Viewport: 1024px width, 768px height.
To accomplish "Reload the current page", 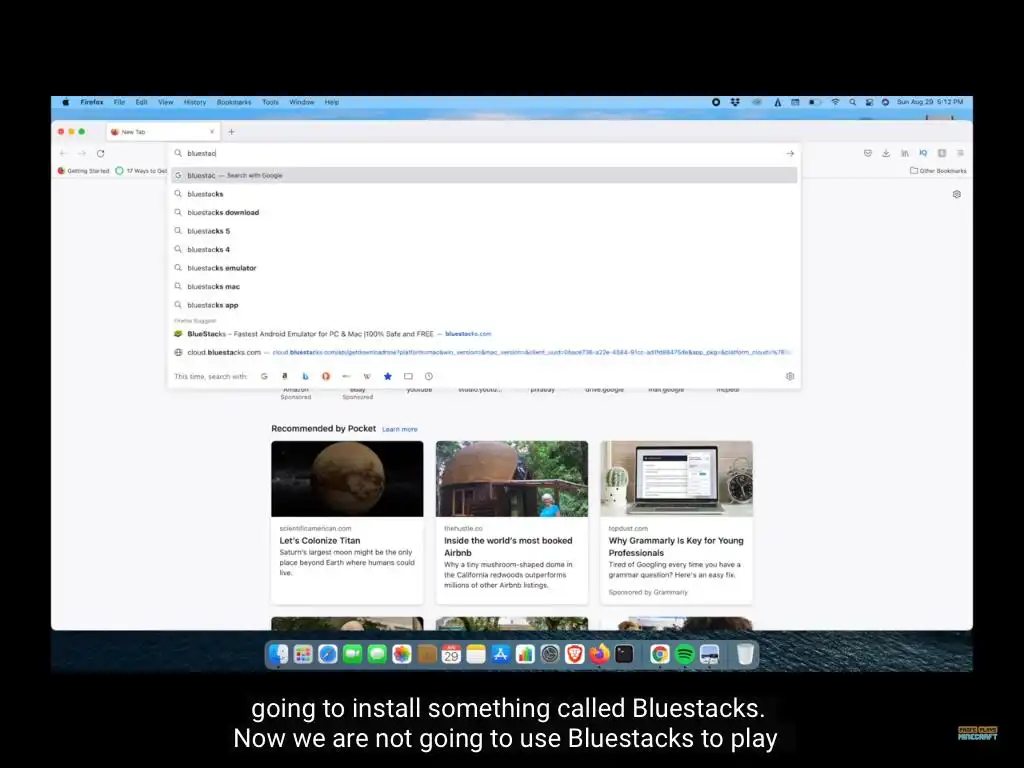I will point(101,153).
